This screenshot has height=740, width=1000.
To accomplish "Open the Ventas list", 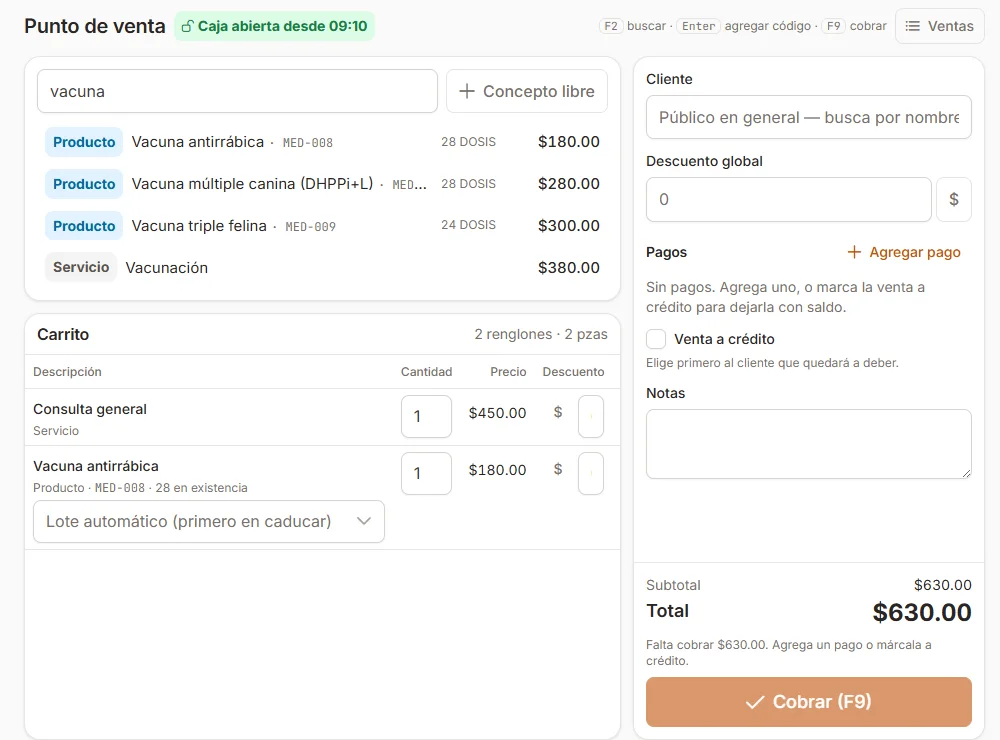I will pos(939,26).
